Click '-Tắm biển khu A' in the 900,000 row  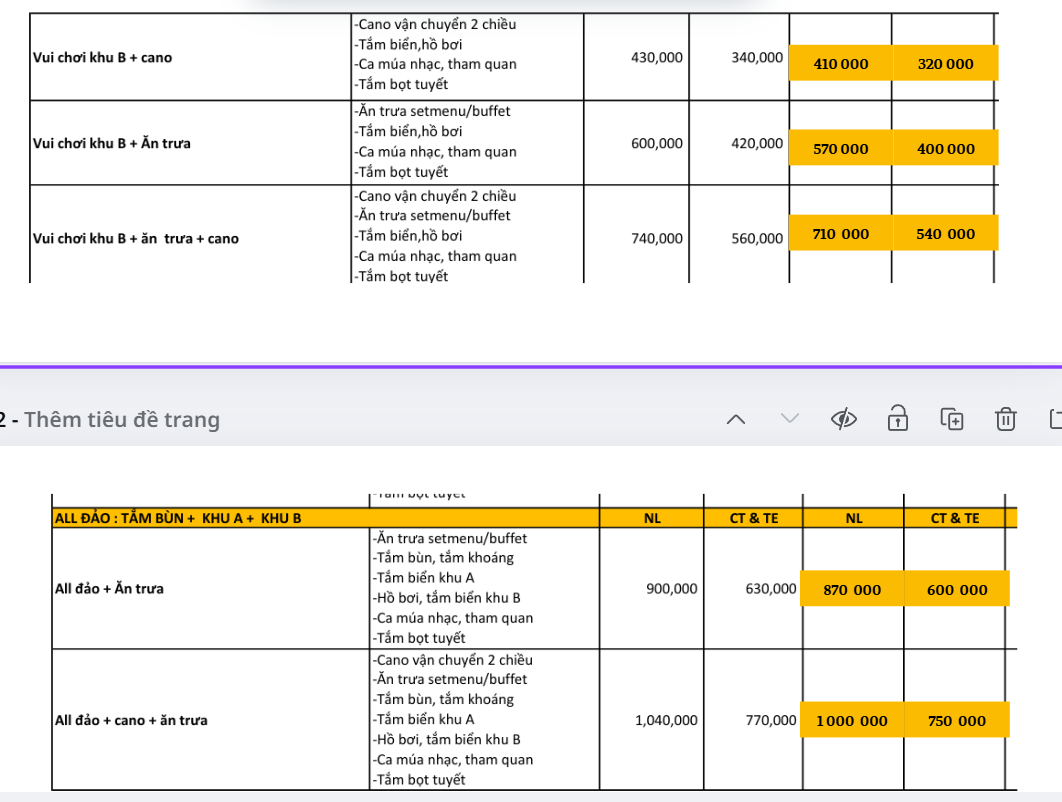(423, 578)
